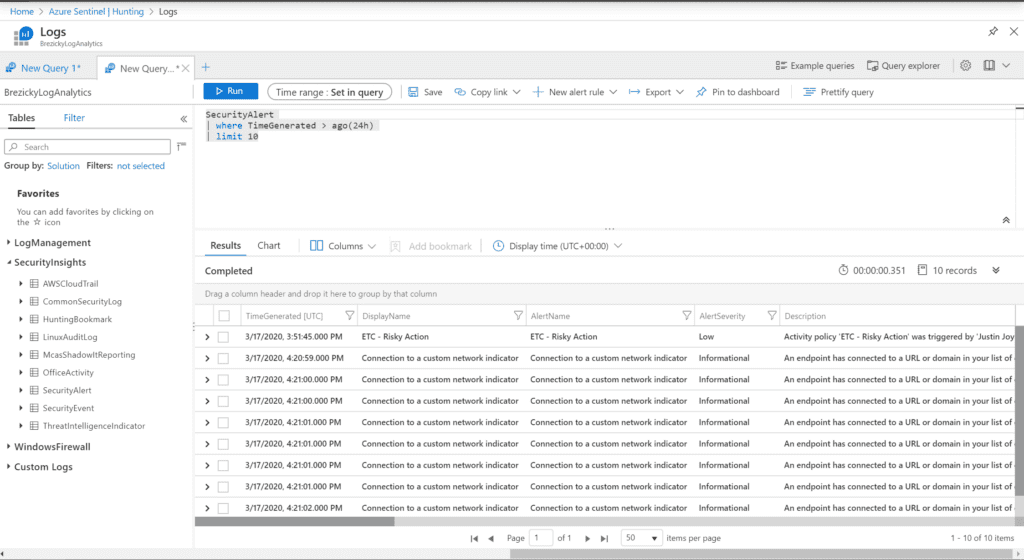Filter the TimeGenerated column
This screenshot has width=1024, height=560.
349,316
